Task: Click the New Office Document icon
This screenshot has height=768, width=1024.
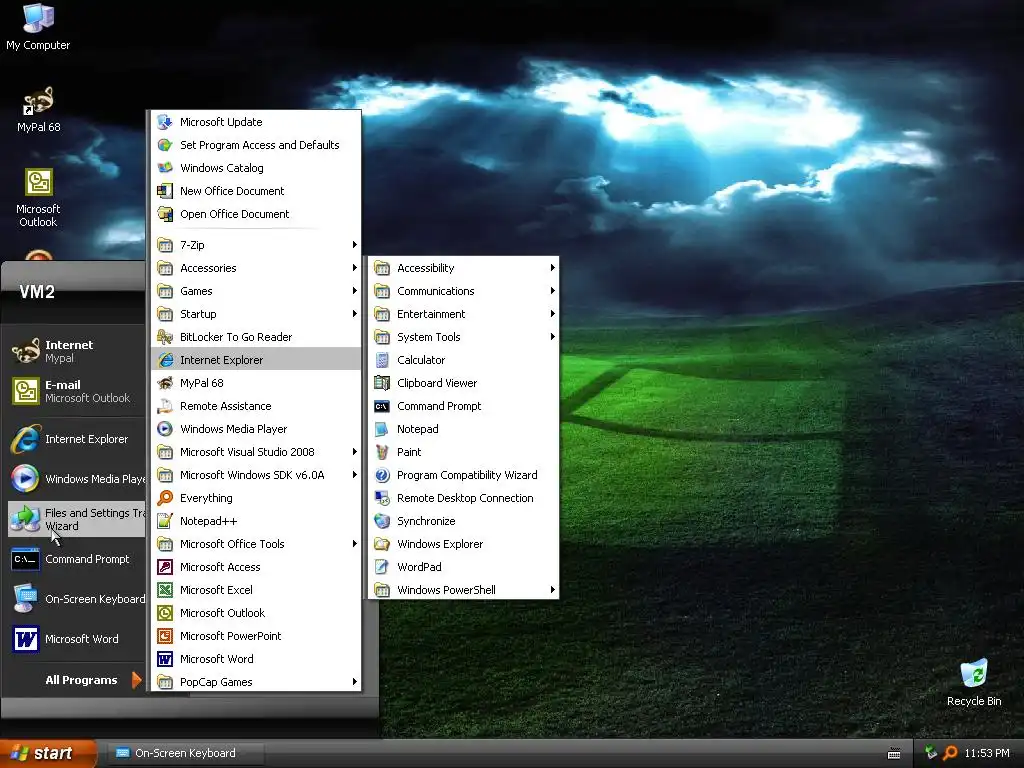Action: pos(165,191)
